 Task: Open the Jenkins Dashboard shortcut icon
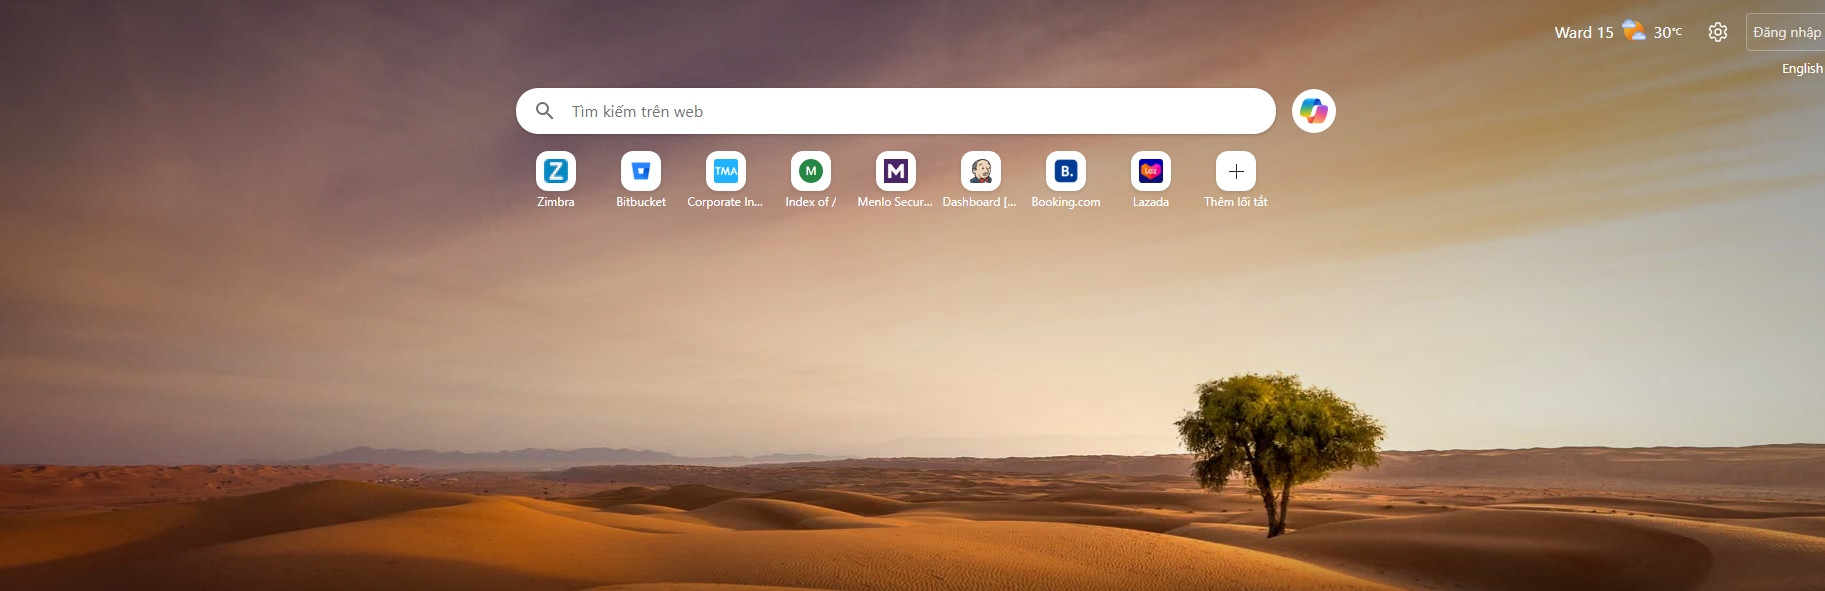click(980, 171)
